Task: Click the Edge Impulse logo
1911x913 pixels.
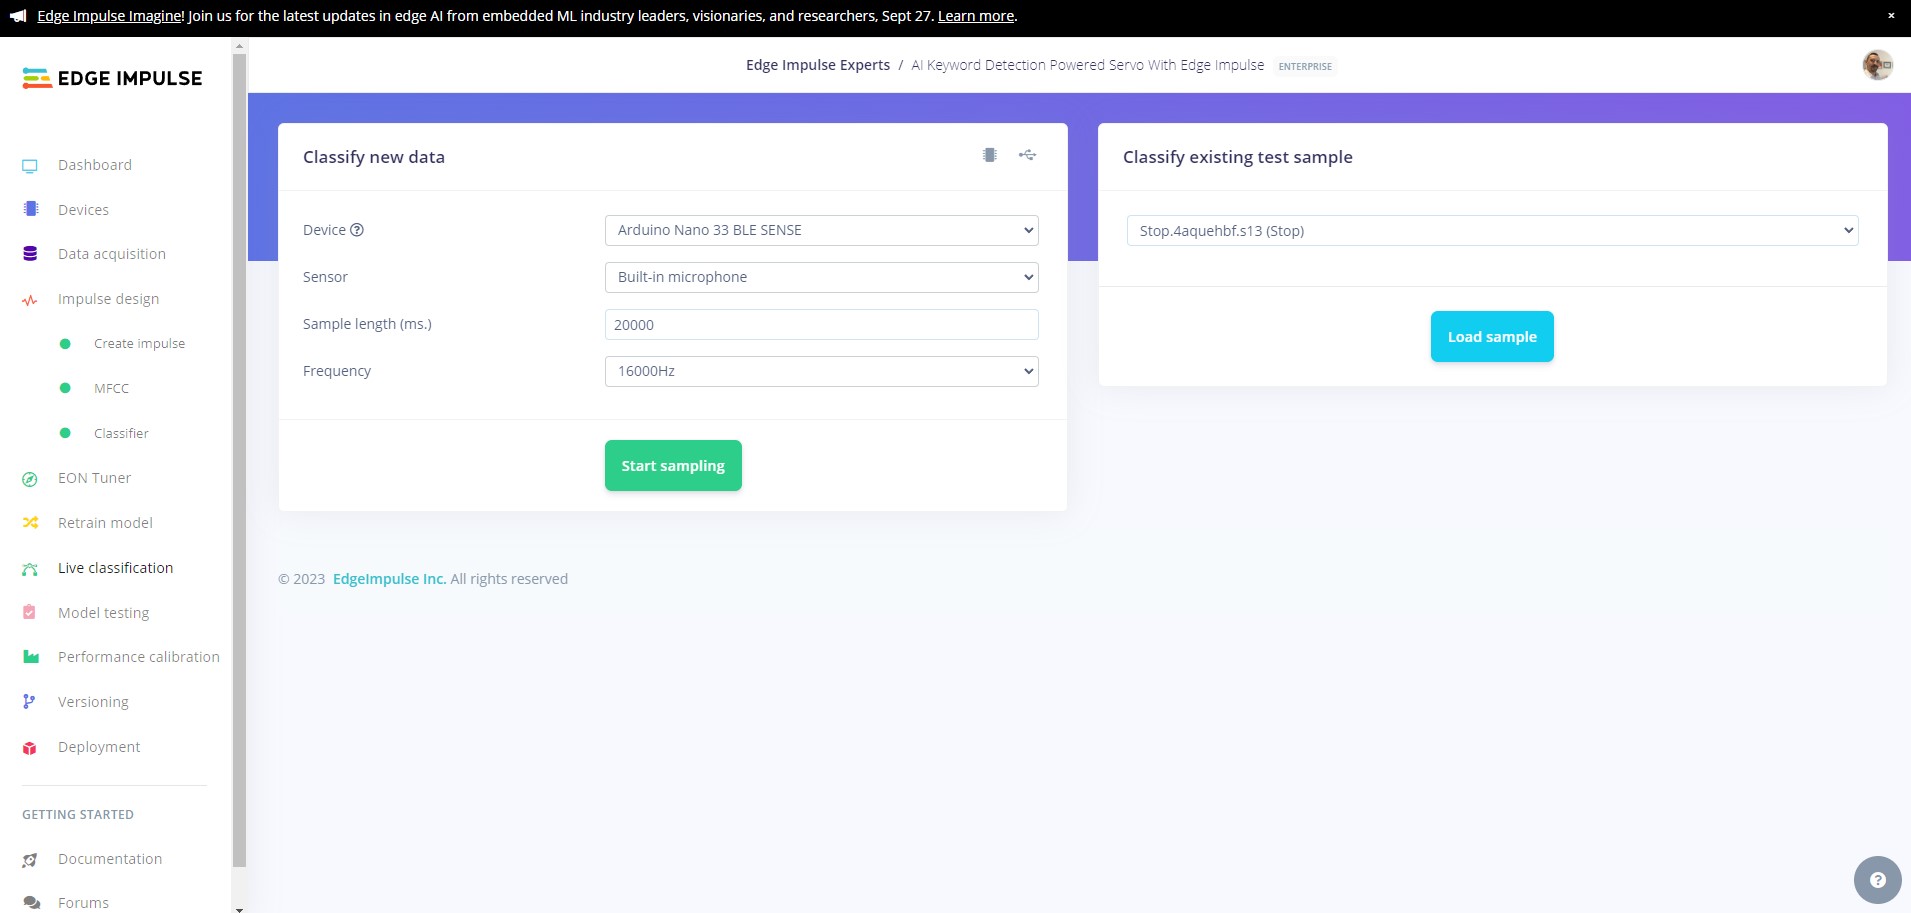Action: [x=112, y=78]
